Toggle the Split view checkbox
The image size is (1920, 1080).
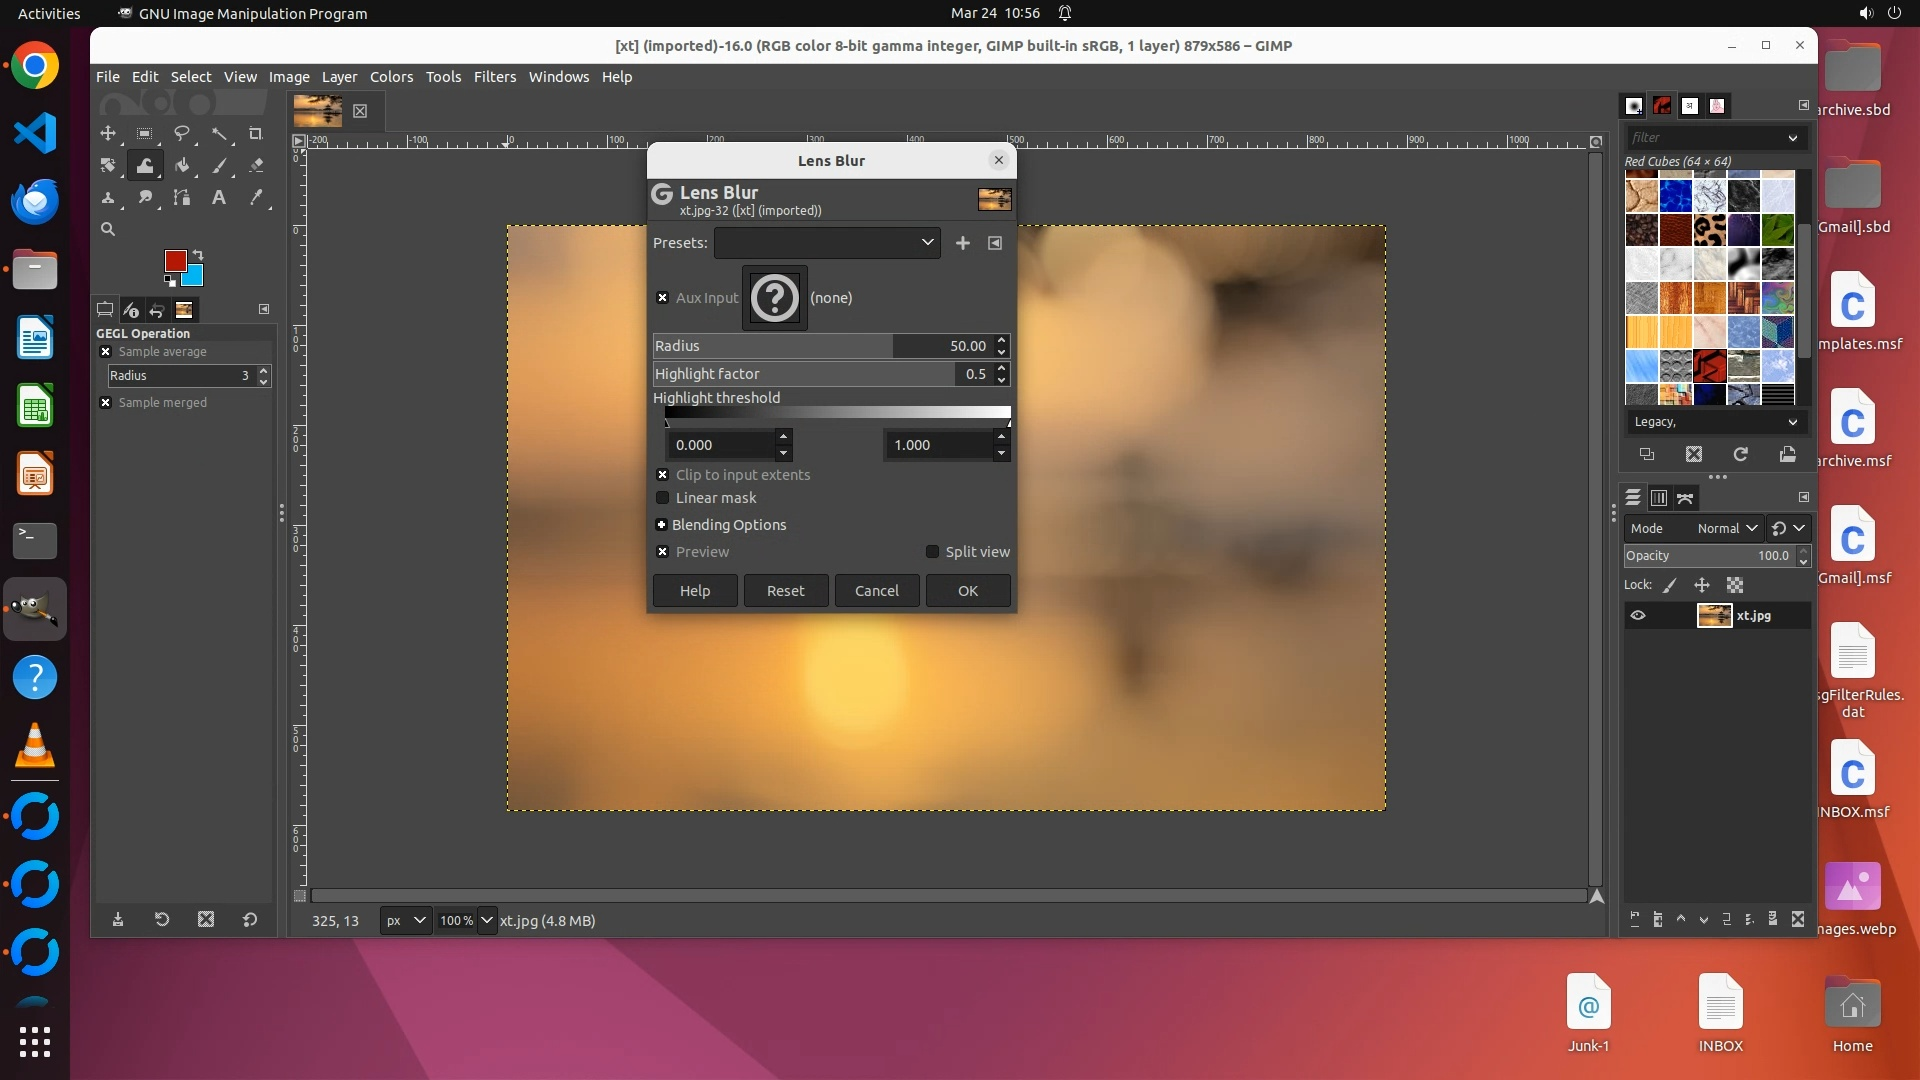[x=932, y=552]
